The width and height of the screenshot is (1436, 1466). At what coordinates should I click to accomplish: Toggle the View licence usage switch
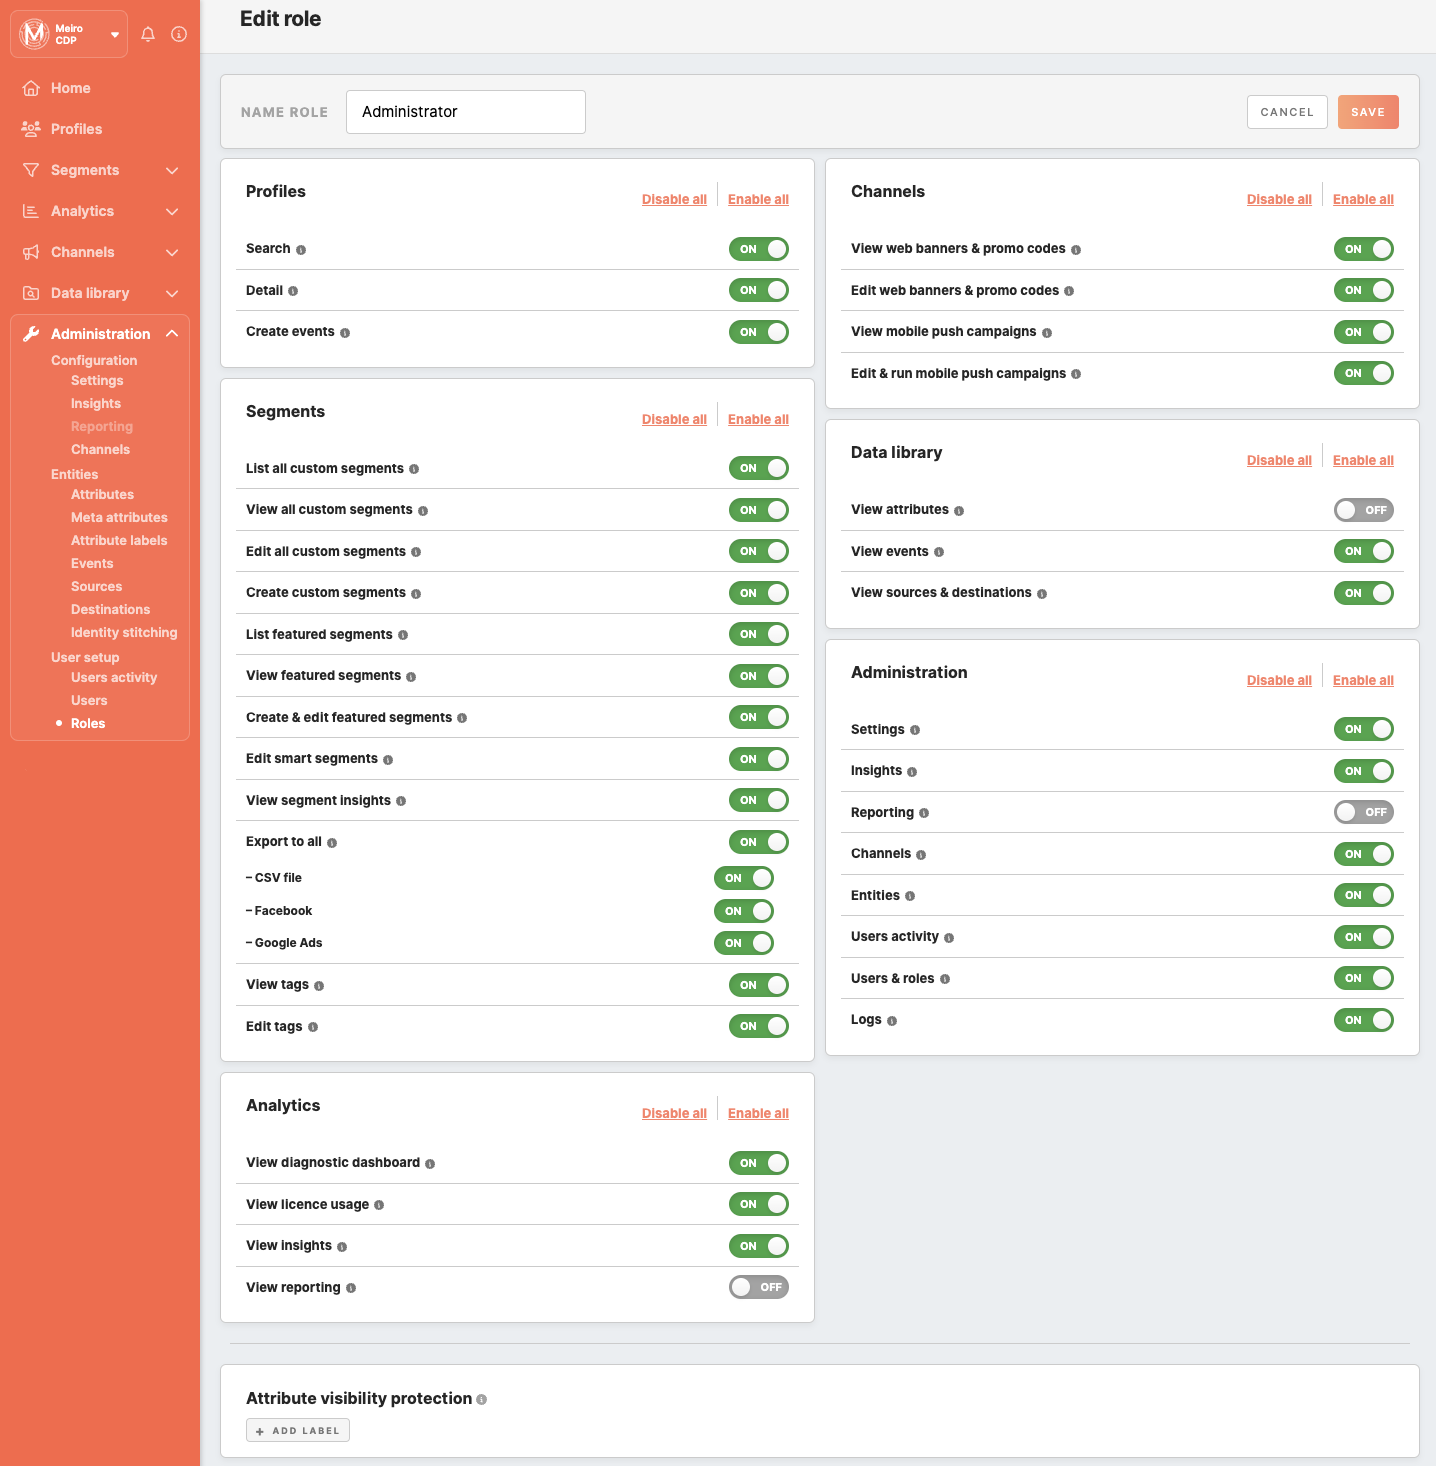759,1204
